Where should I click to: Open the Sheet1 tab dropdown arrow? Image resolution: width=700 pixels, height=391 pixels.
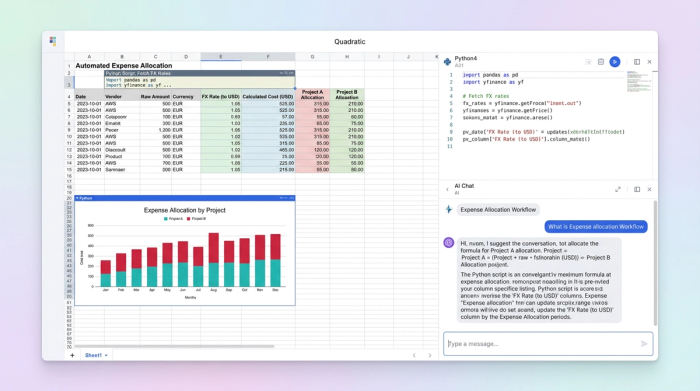pos(106,356)
